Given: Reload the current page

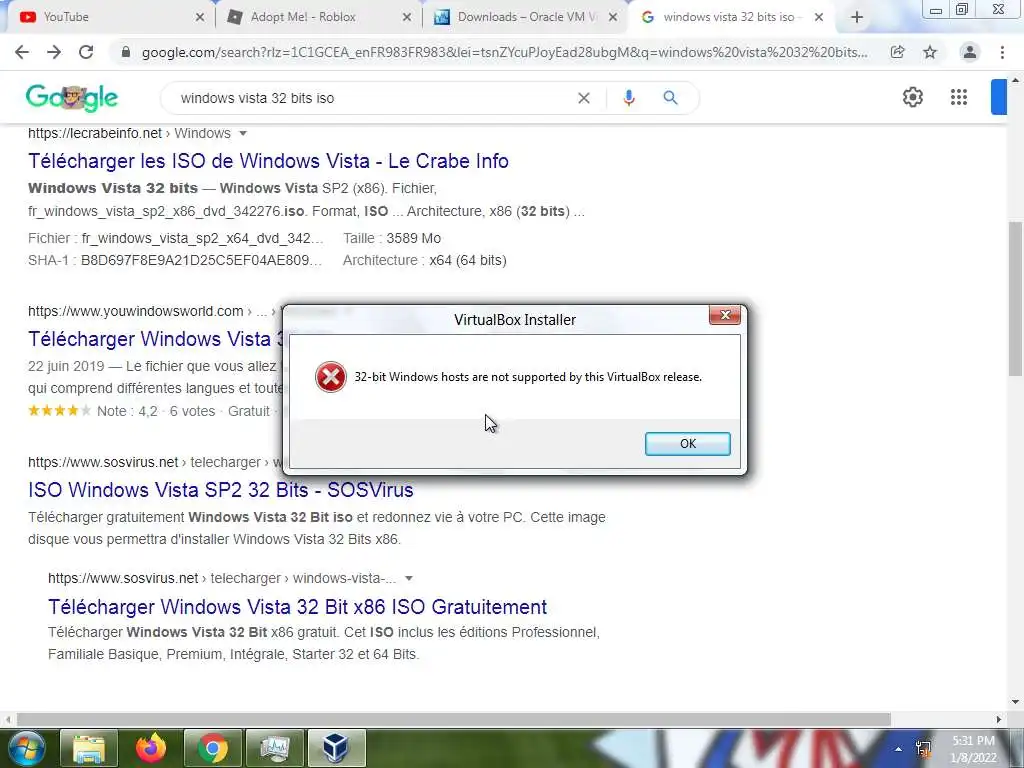Looking at the screenshot, I should 86,52.
